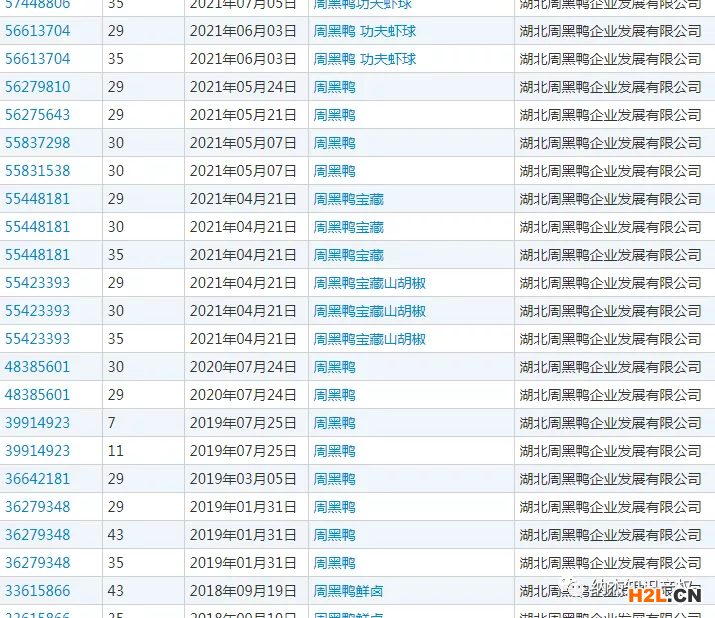Open 周黑鸭宝藏山胡椒 trademark in class 30 row
715x618 pixels.
(369, 311)
